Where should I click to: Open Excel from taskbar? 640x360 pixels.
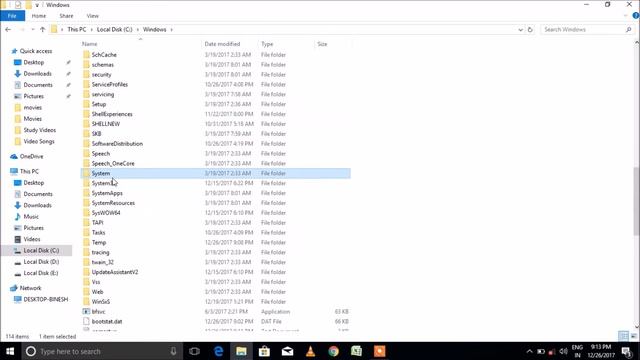[356, 351]
